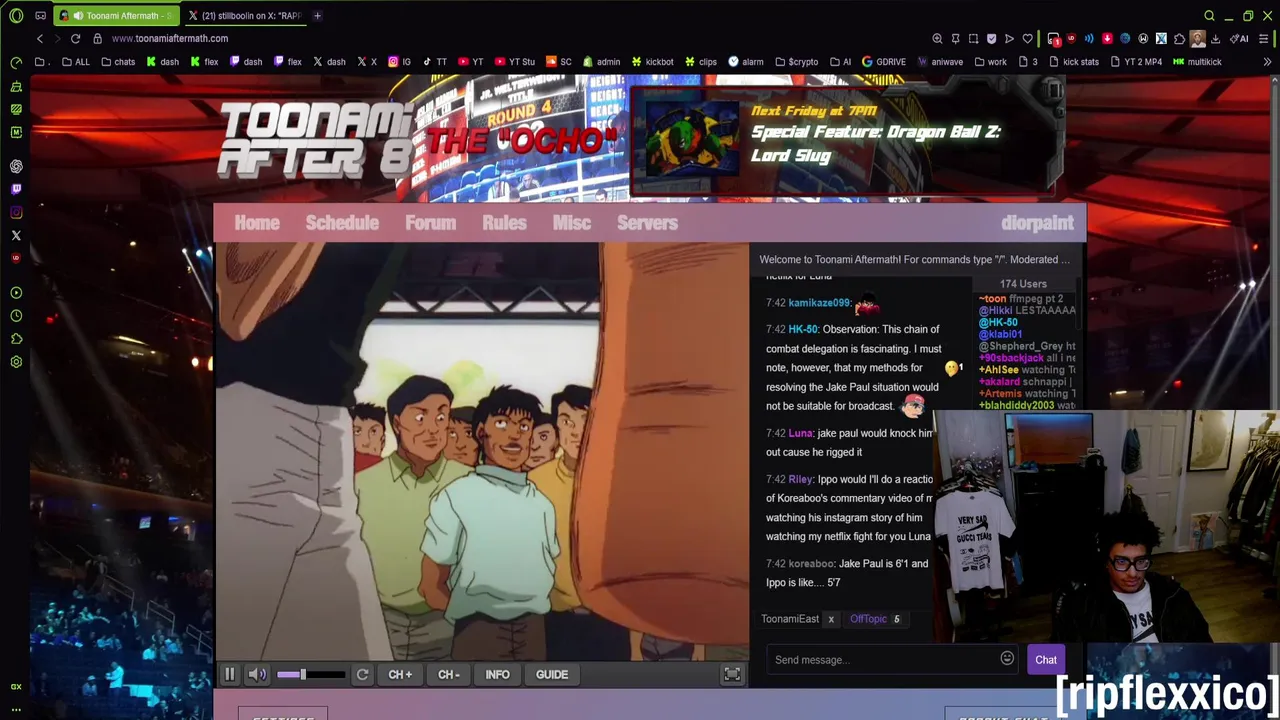1280x720 pixels.
Task: Open the clips bookmark
Action: pos(700,62)
